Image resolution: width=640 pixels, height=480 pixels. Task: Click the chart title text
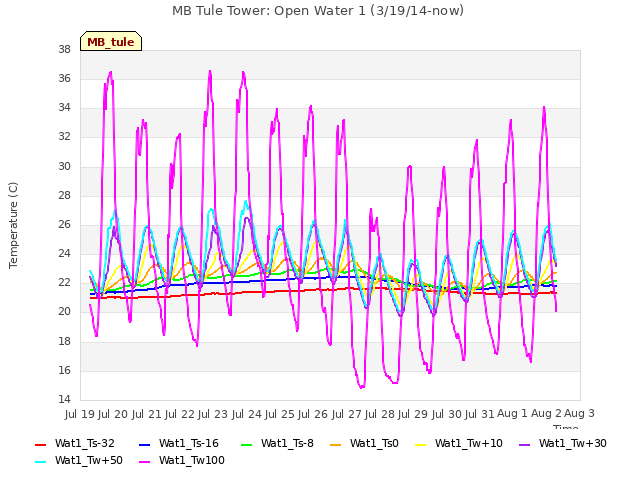[318, 11]
